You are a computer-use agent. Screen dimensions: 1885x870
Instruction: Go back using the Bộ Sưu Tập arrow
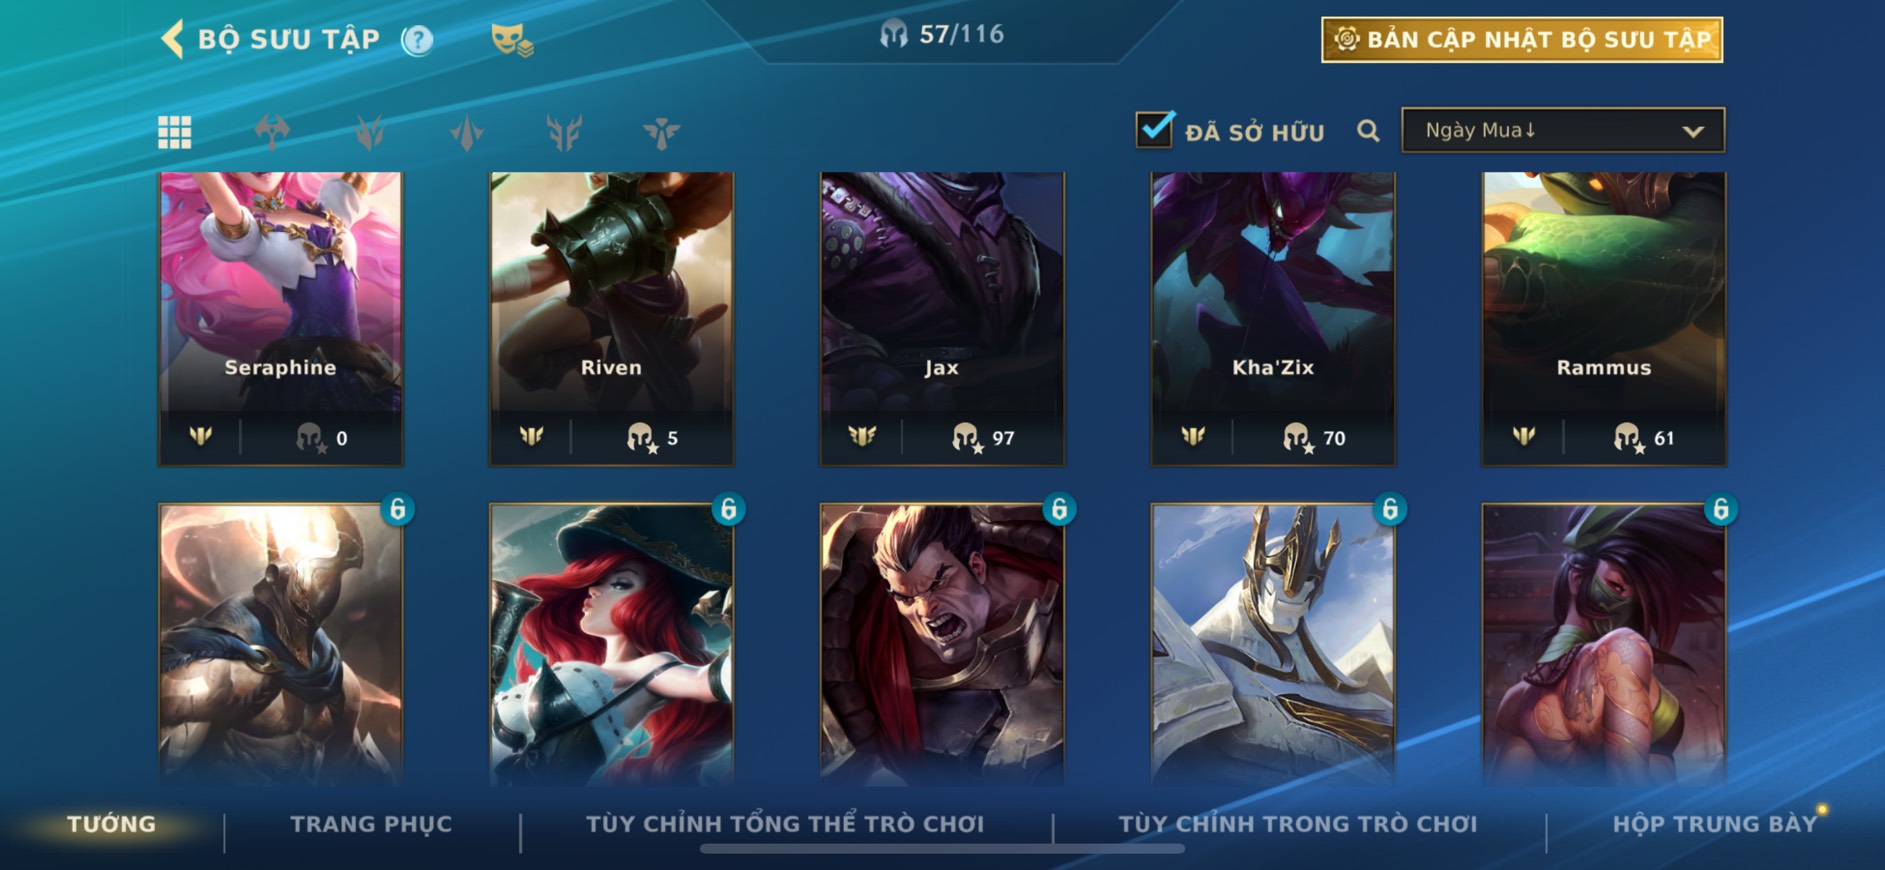coord(173,39)
